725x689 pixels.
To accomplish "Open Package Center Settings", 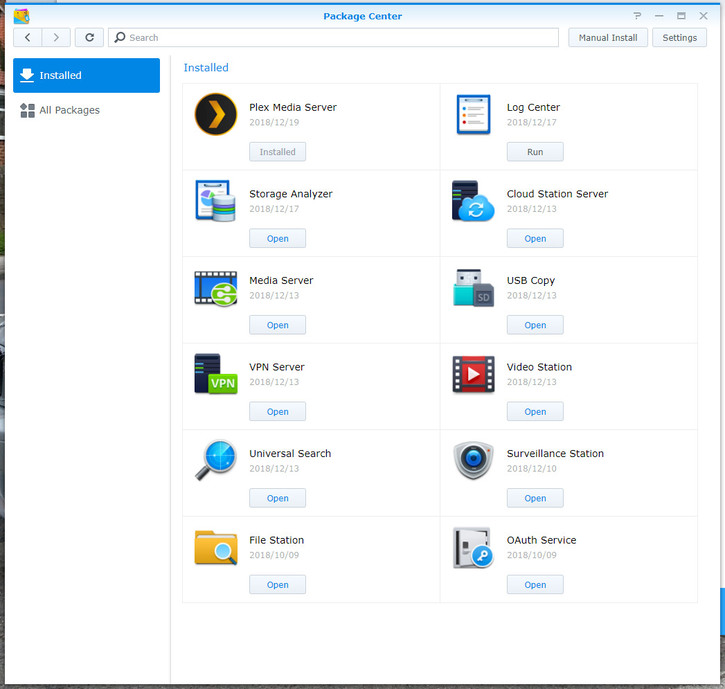I will [x=679, y=37].
